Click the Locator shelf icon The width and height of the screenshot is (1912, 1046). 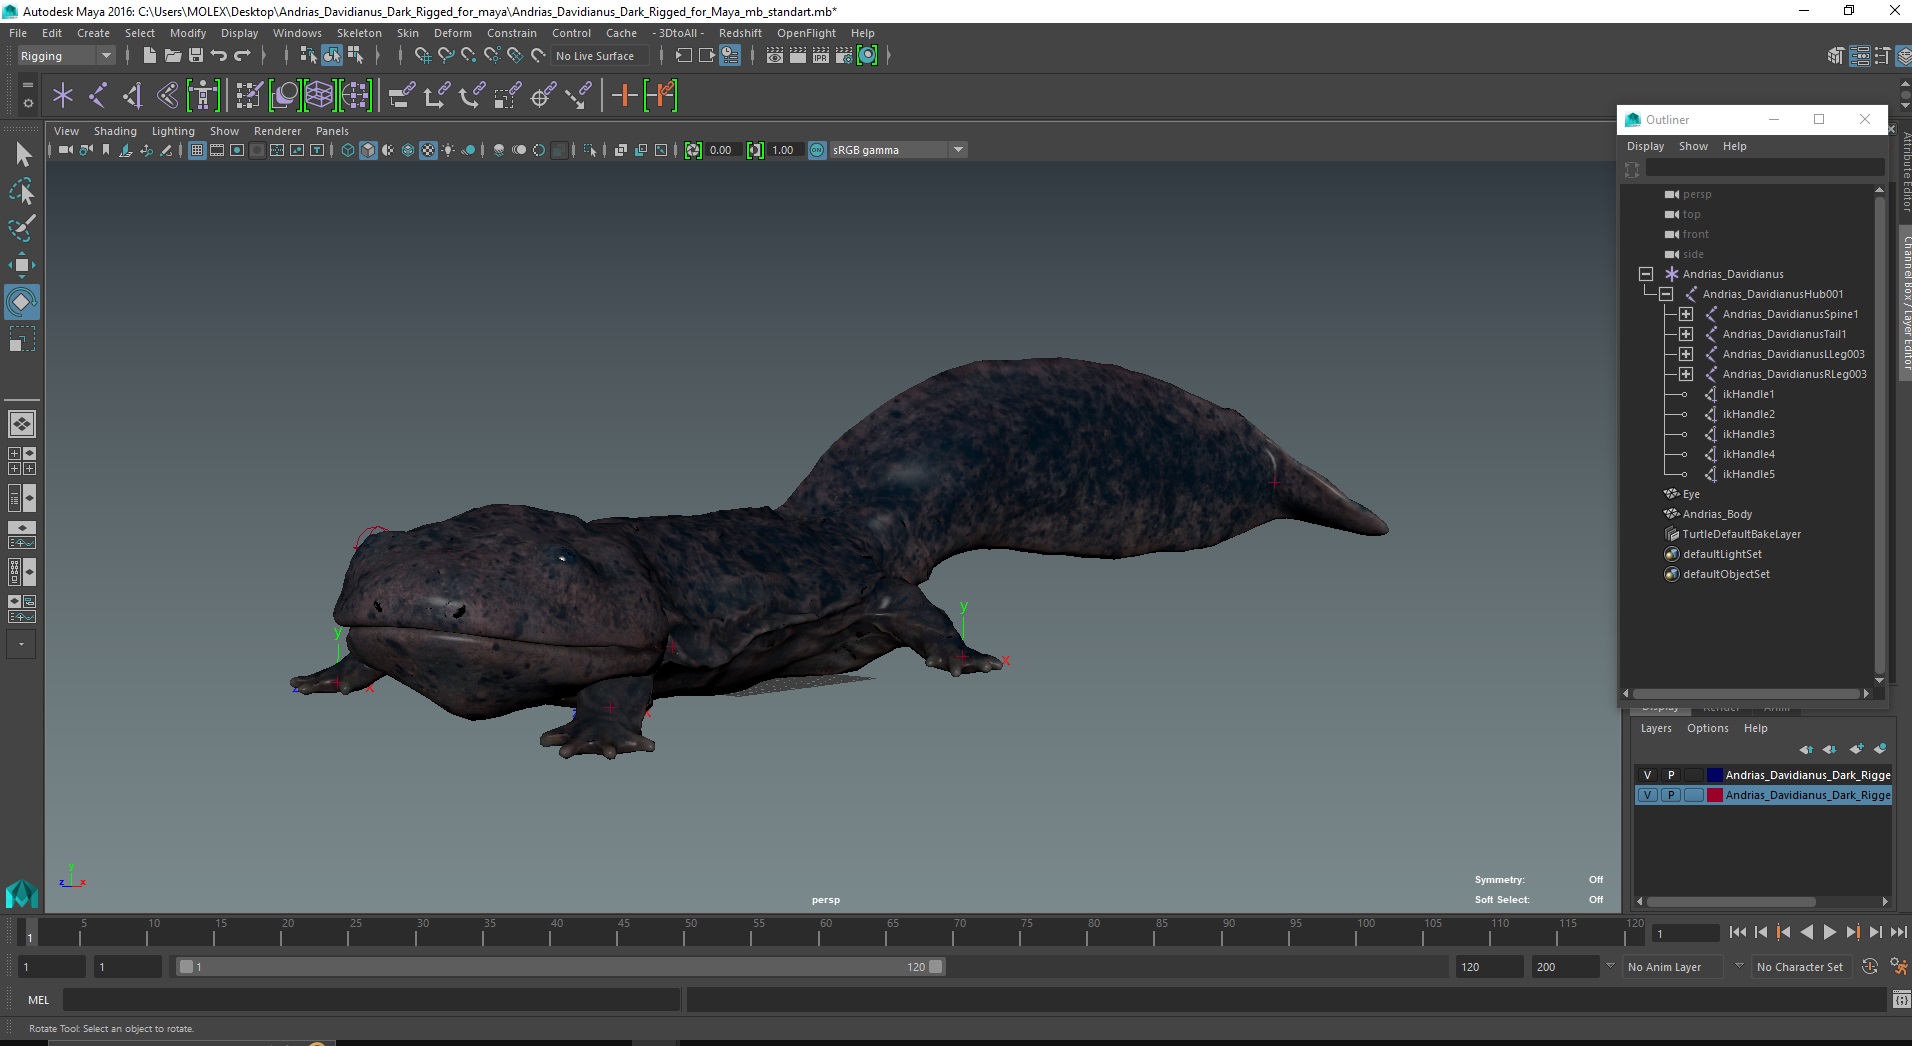[63, 96]
